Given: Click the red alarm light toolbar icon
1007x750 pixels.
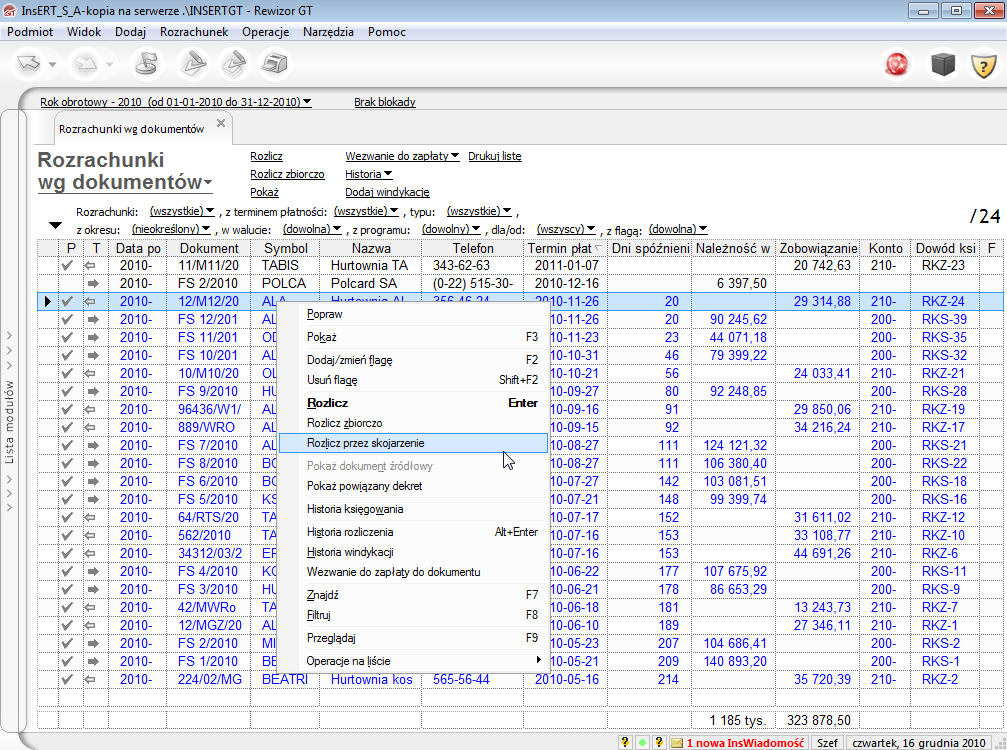Looking at the screenshot, I should point(898,65).
